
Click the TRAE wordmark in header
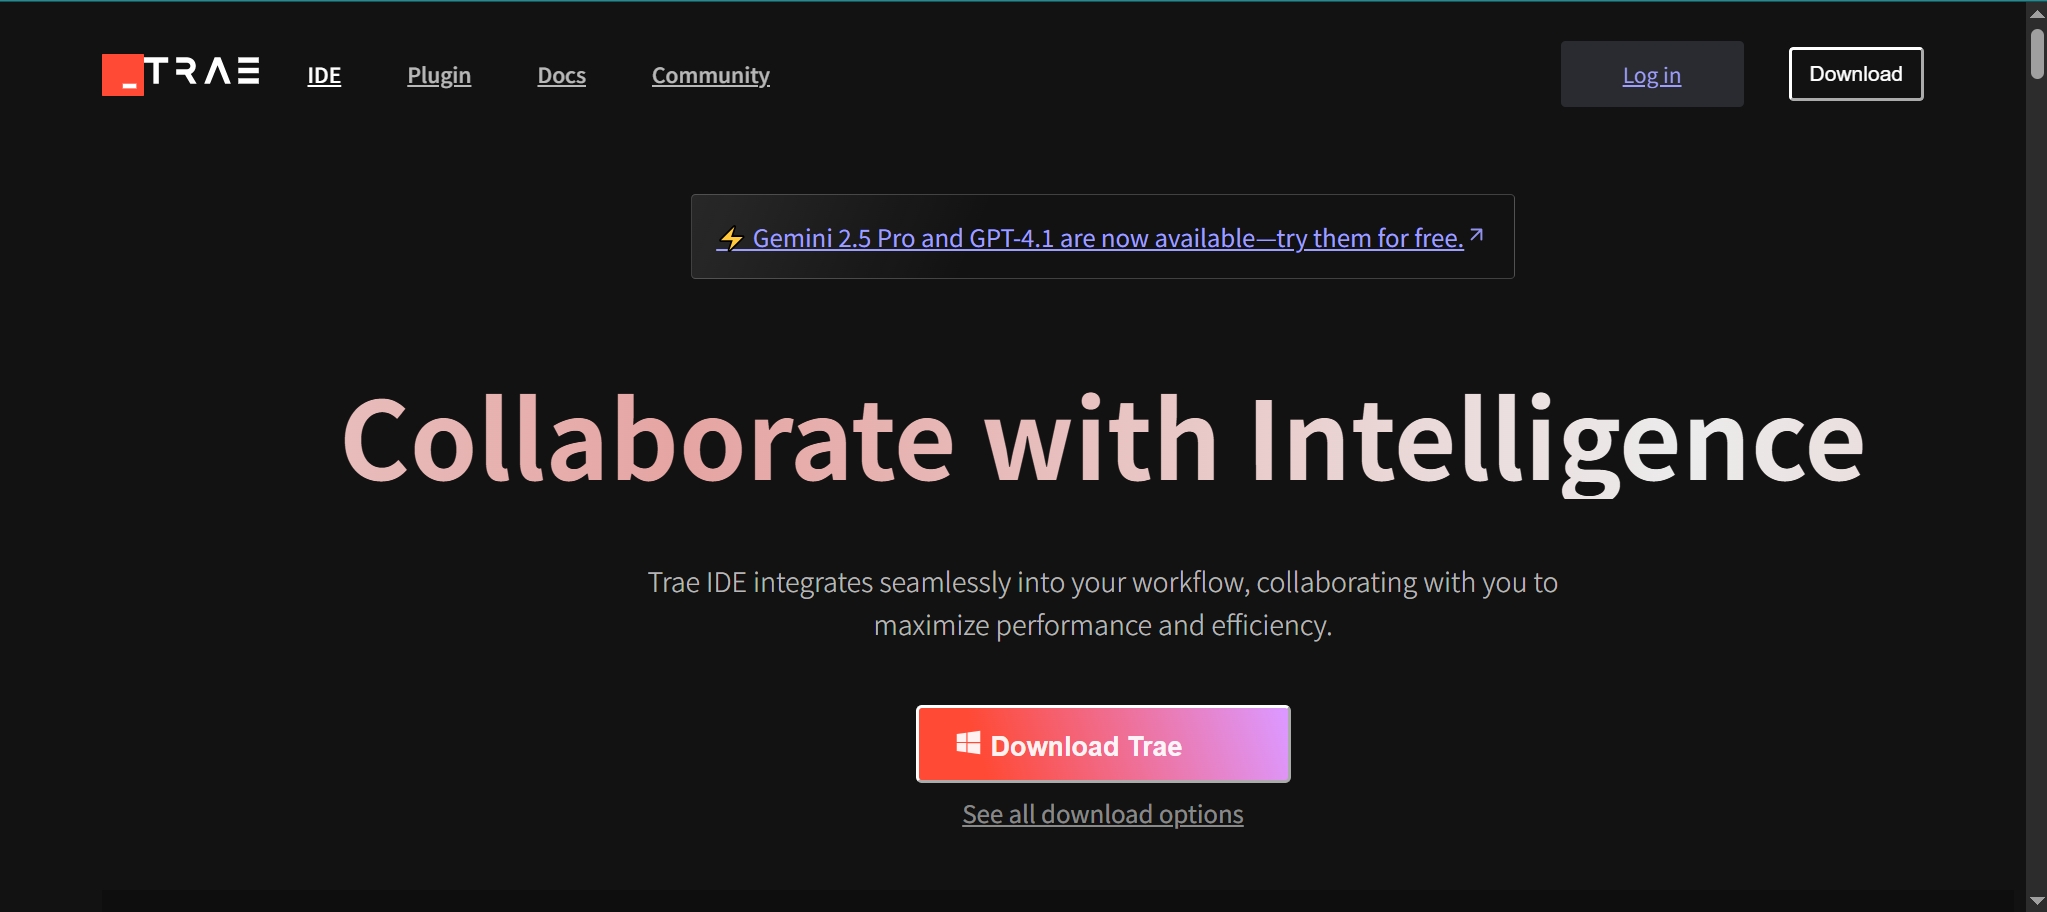[x=203, y=72]
